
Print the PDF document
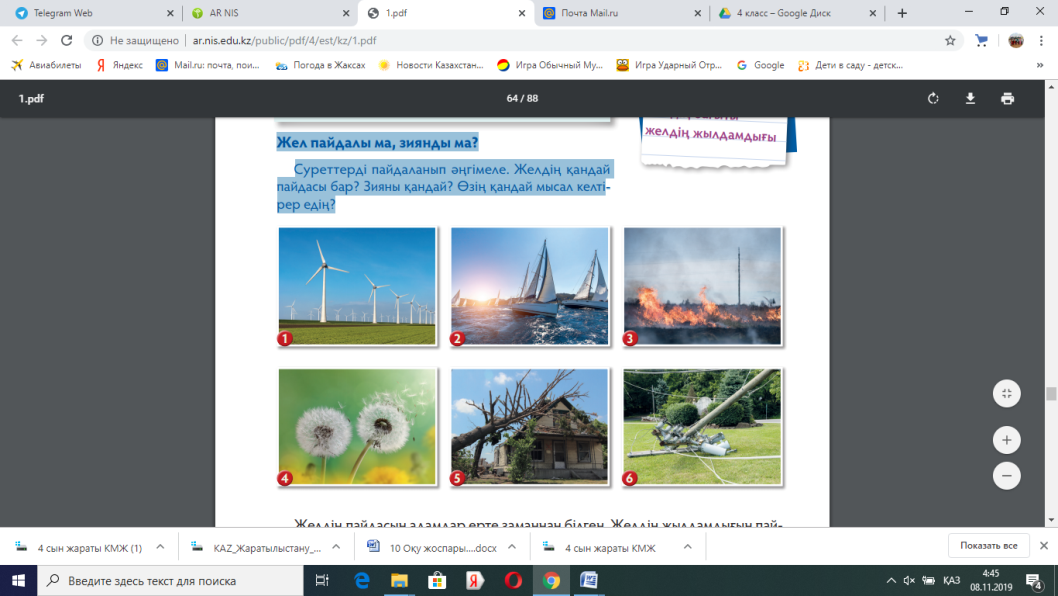[x=1007, y=99]
